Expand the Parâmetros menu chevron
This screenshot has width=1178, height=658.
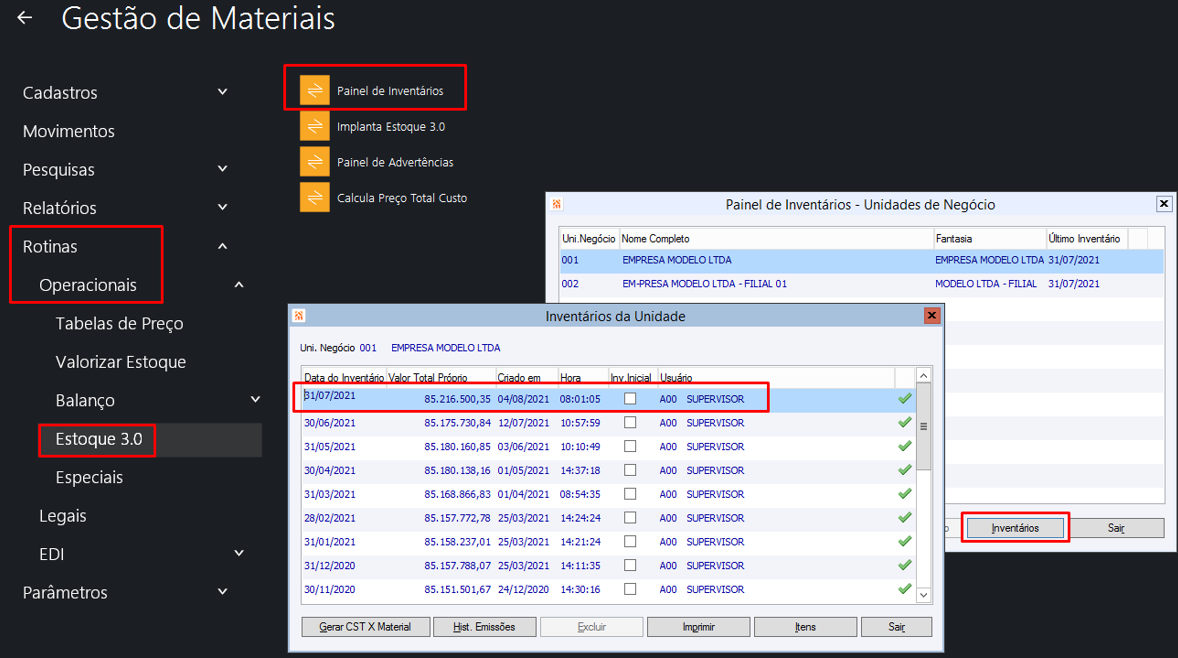pyautogui.click(x=222, y=592)
